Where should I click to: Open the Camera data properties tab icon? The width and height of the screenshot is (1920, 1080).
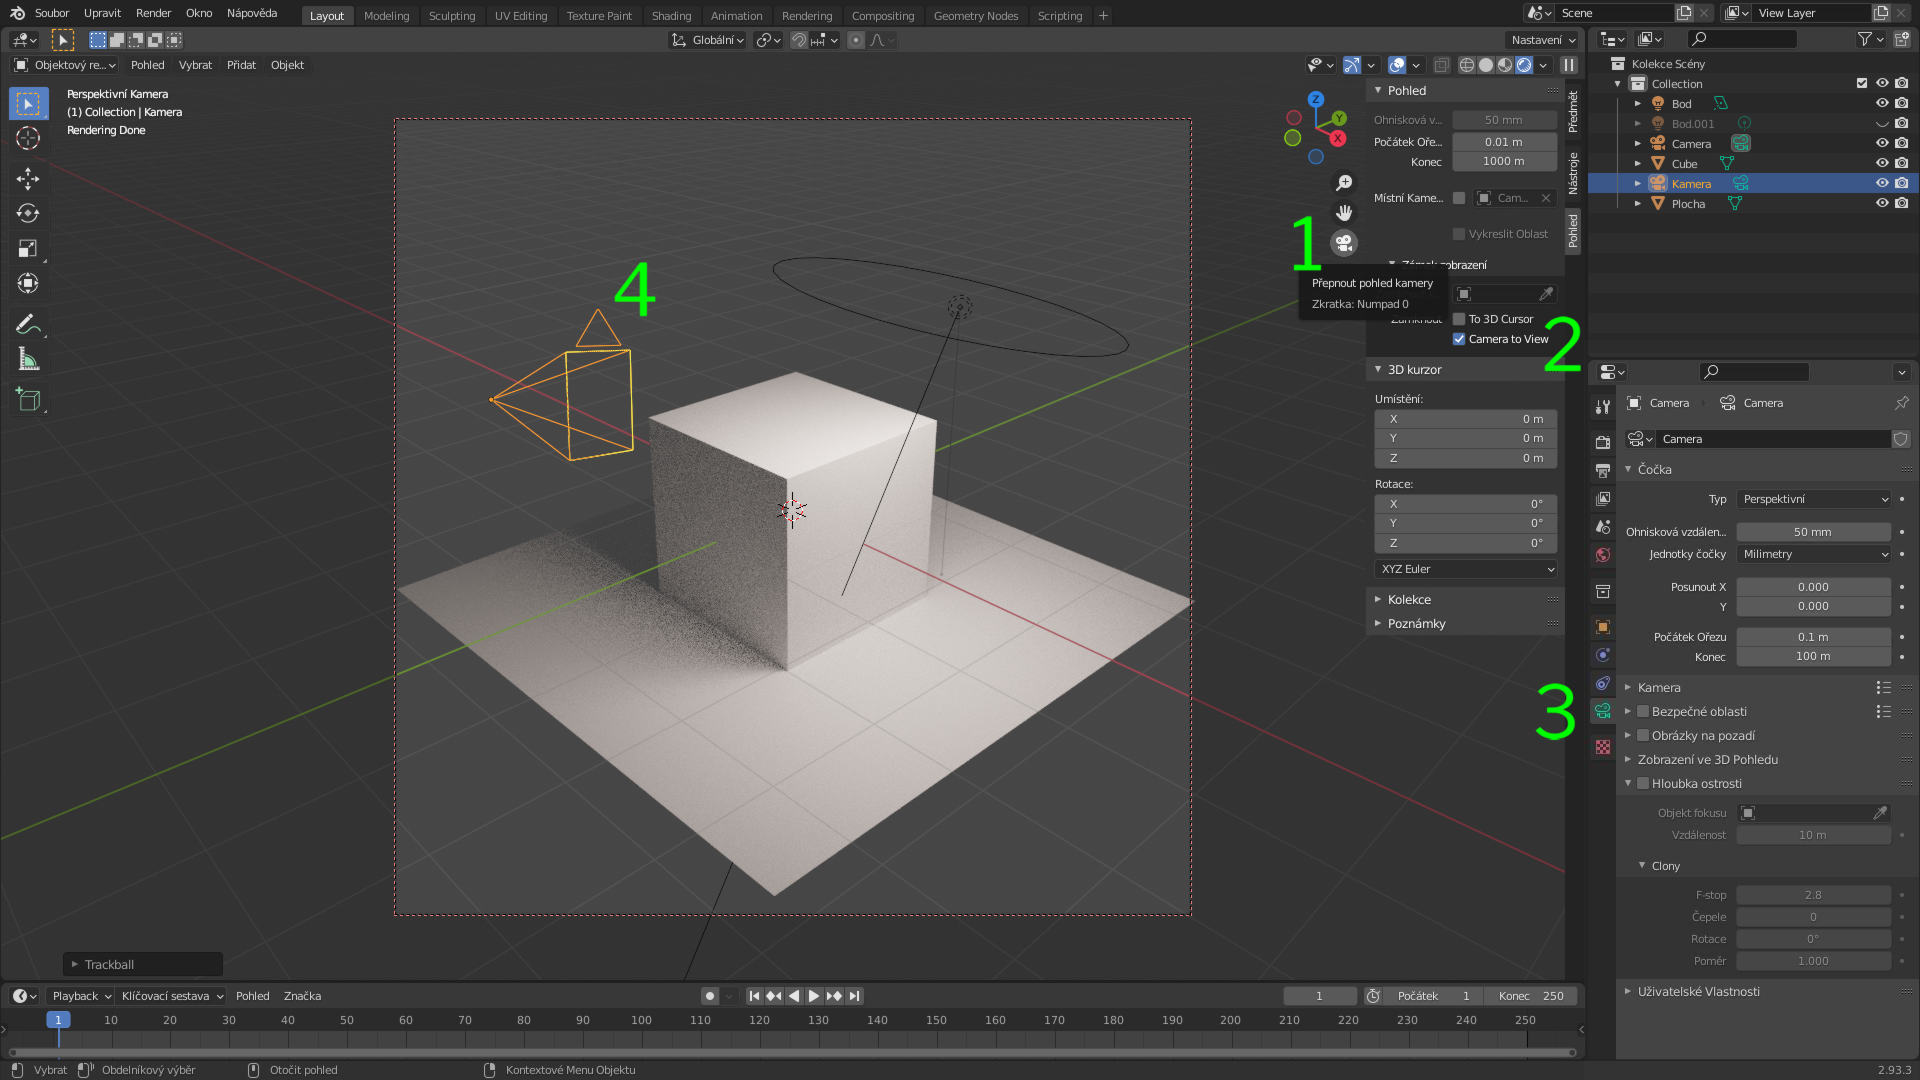pos(1603,711)
